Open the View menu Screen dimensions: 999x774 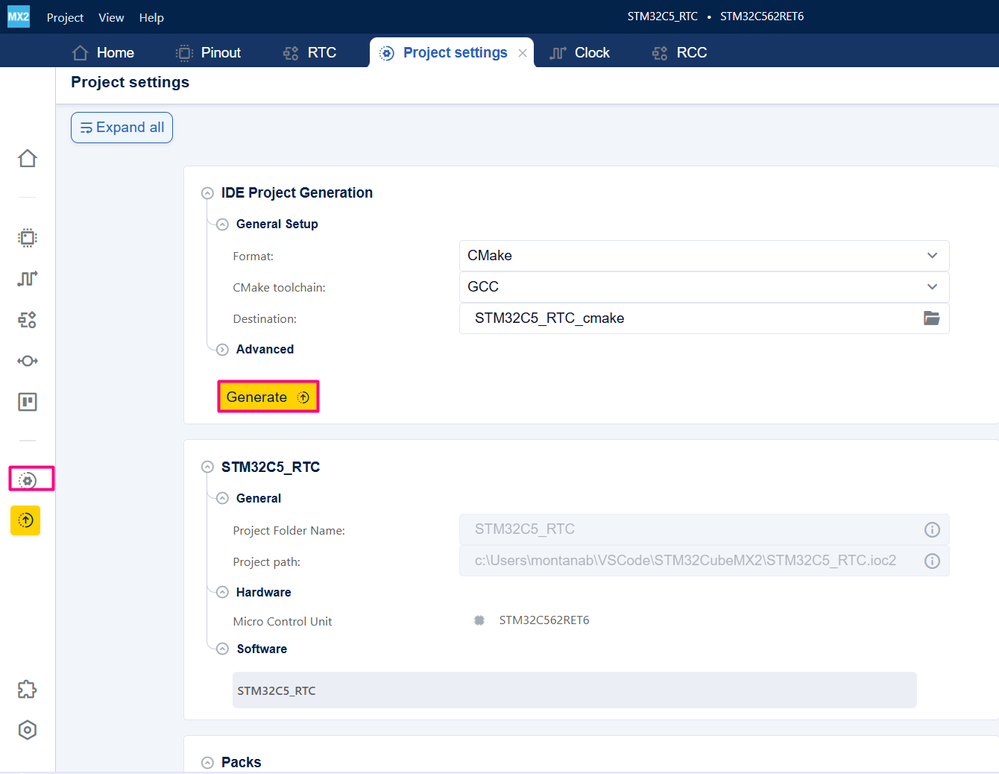tap(111, 18)
